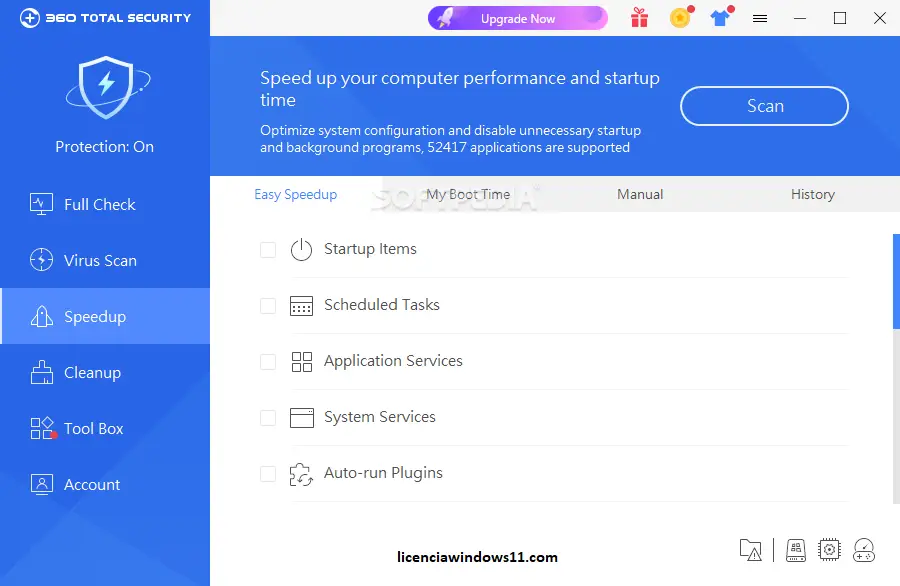900x586 pixels.
Task: Click the vertical scrollbar thumb
Action: coord(897,281)
